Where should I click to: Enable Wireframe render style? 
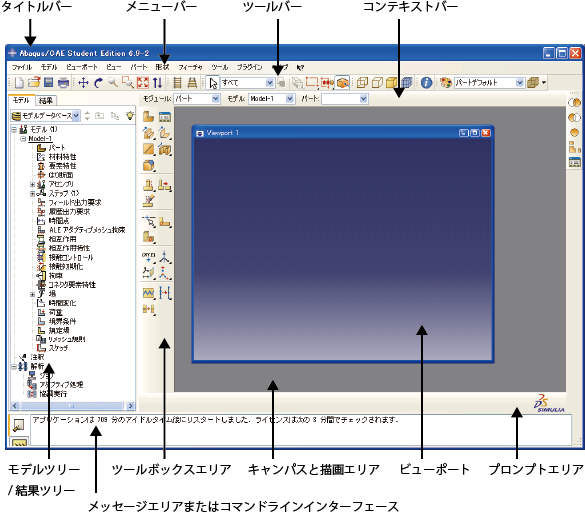coord(362,82)
